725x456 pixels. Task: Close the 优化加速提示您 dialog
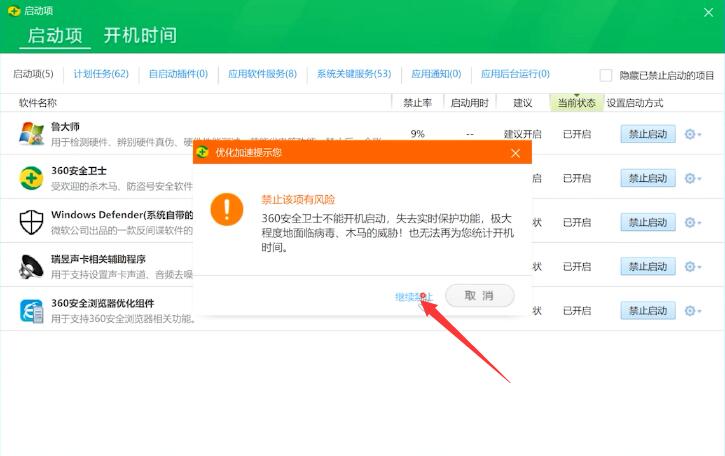[x=516, y=153]
